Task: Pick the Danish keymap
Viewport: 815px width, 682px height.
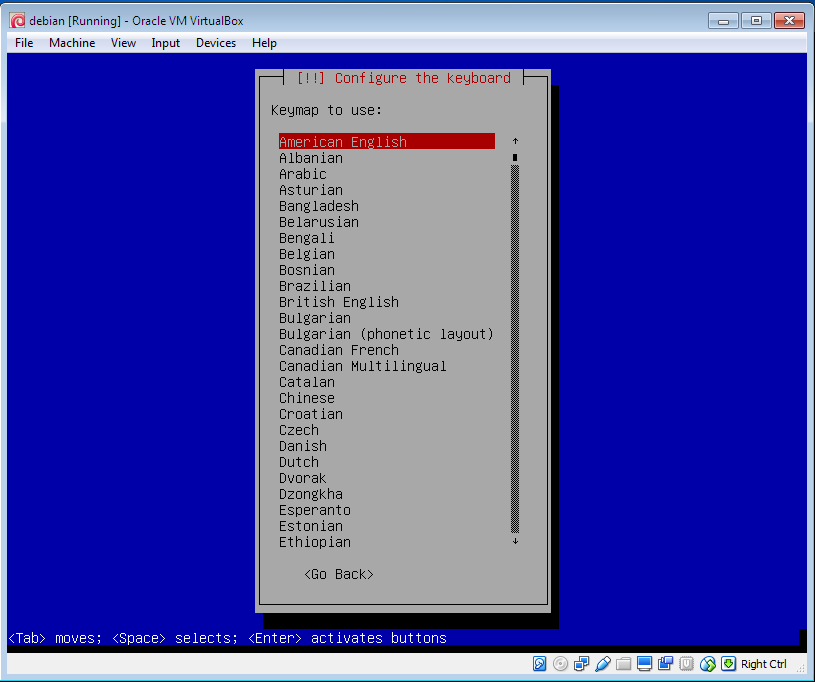Action: (303, 447)
